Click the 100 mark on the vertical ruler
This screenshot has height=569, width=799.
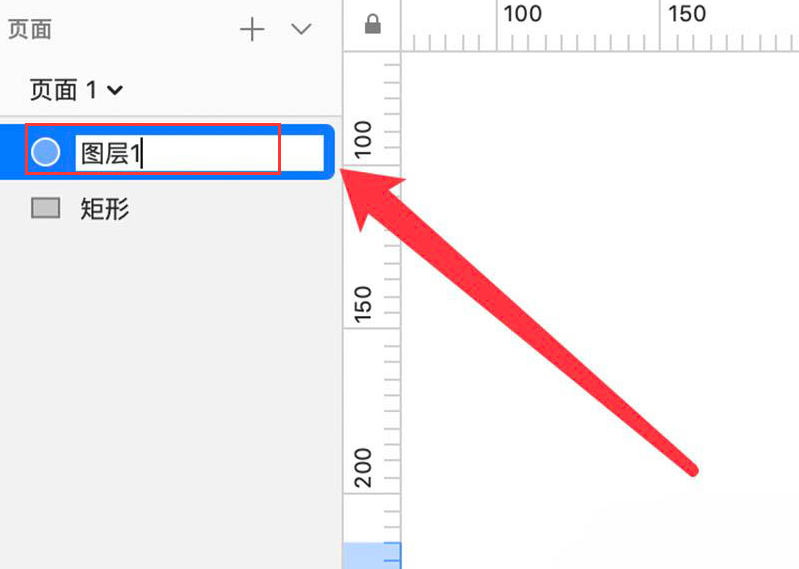click(363, 140)
